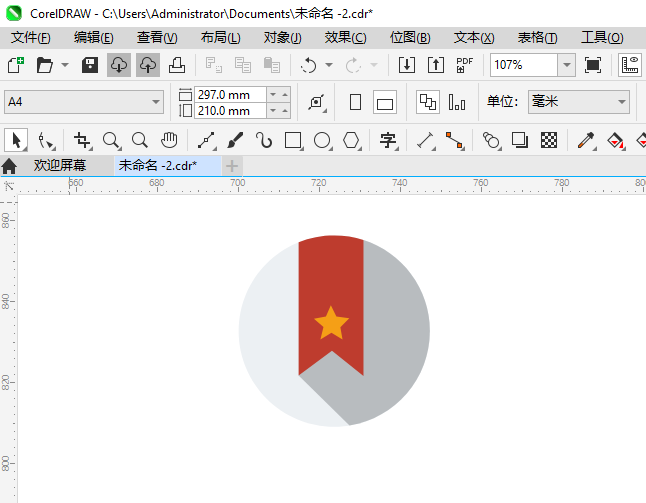Select the Parallel Dimension tool
Viewport: 646px width, 503px height.
(x=426, y=140)
